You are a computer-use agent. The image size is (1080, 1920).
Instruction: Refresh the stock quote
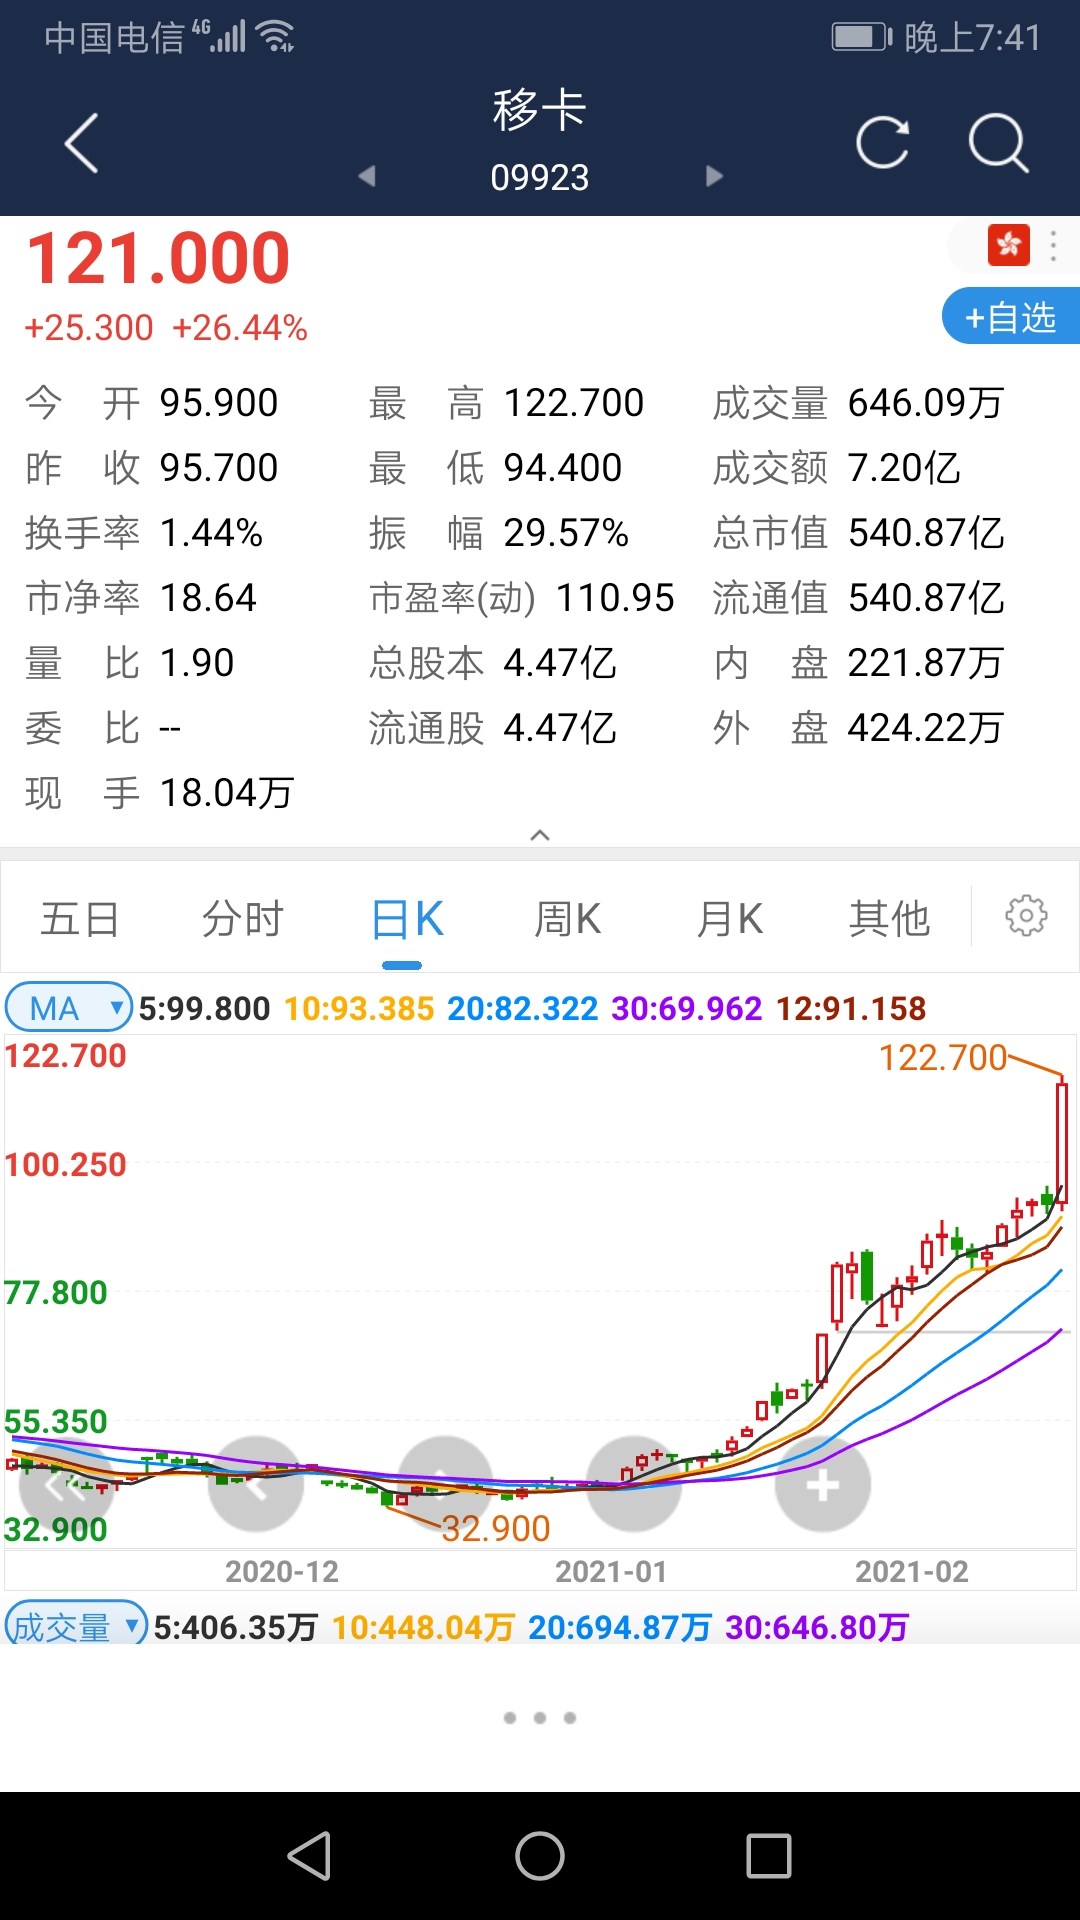tap(882, 142)
